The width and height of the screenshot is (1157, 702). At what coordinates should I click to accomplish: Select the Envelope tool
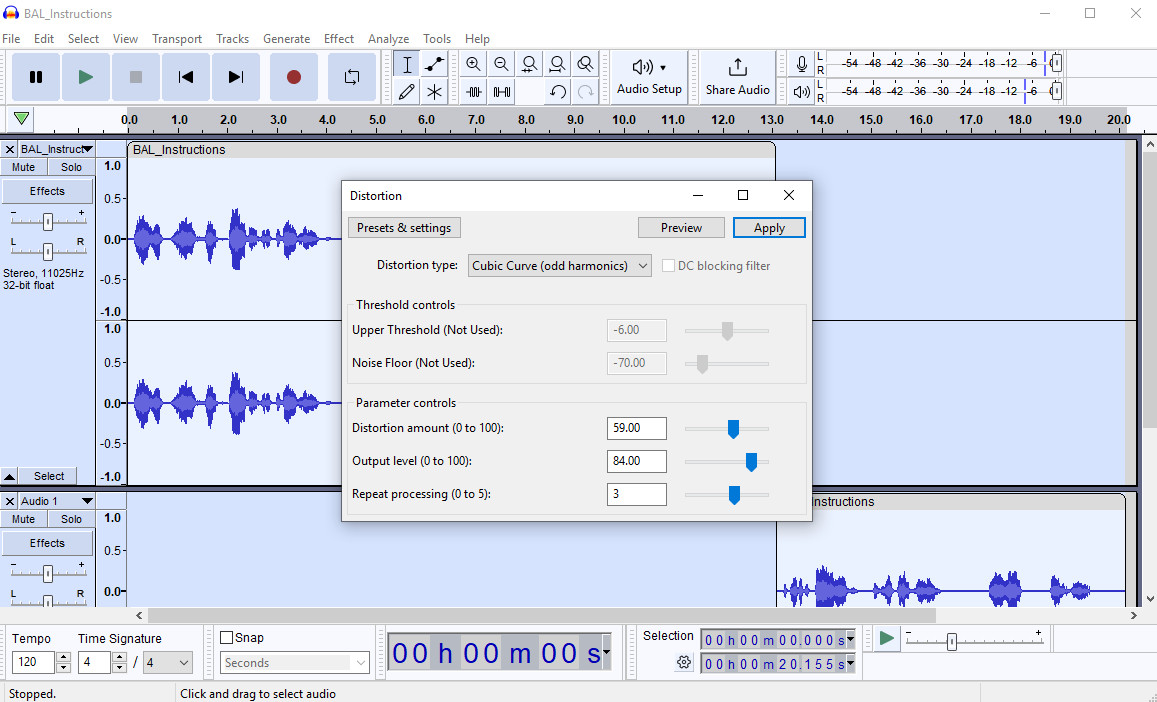[433, 63]
